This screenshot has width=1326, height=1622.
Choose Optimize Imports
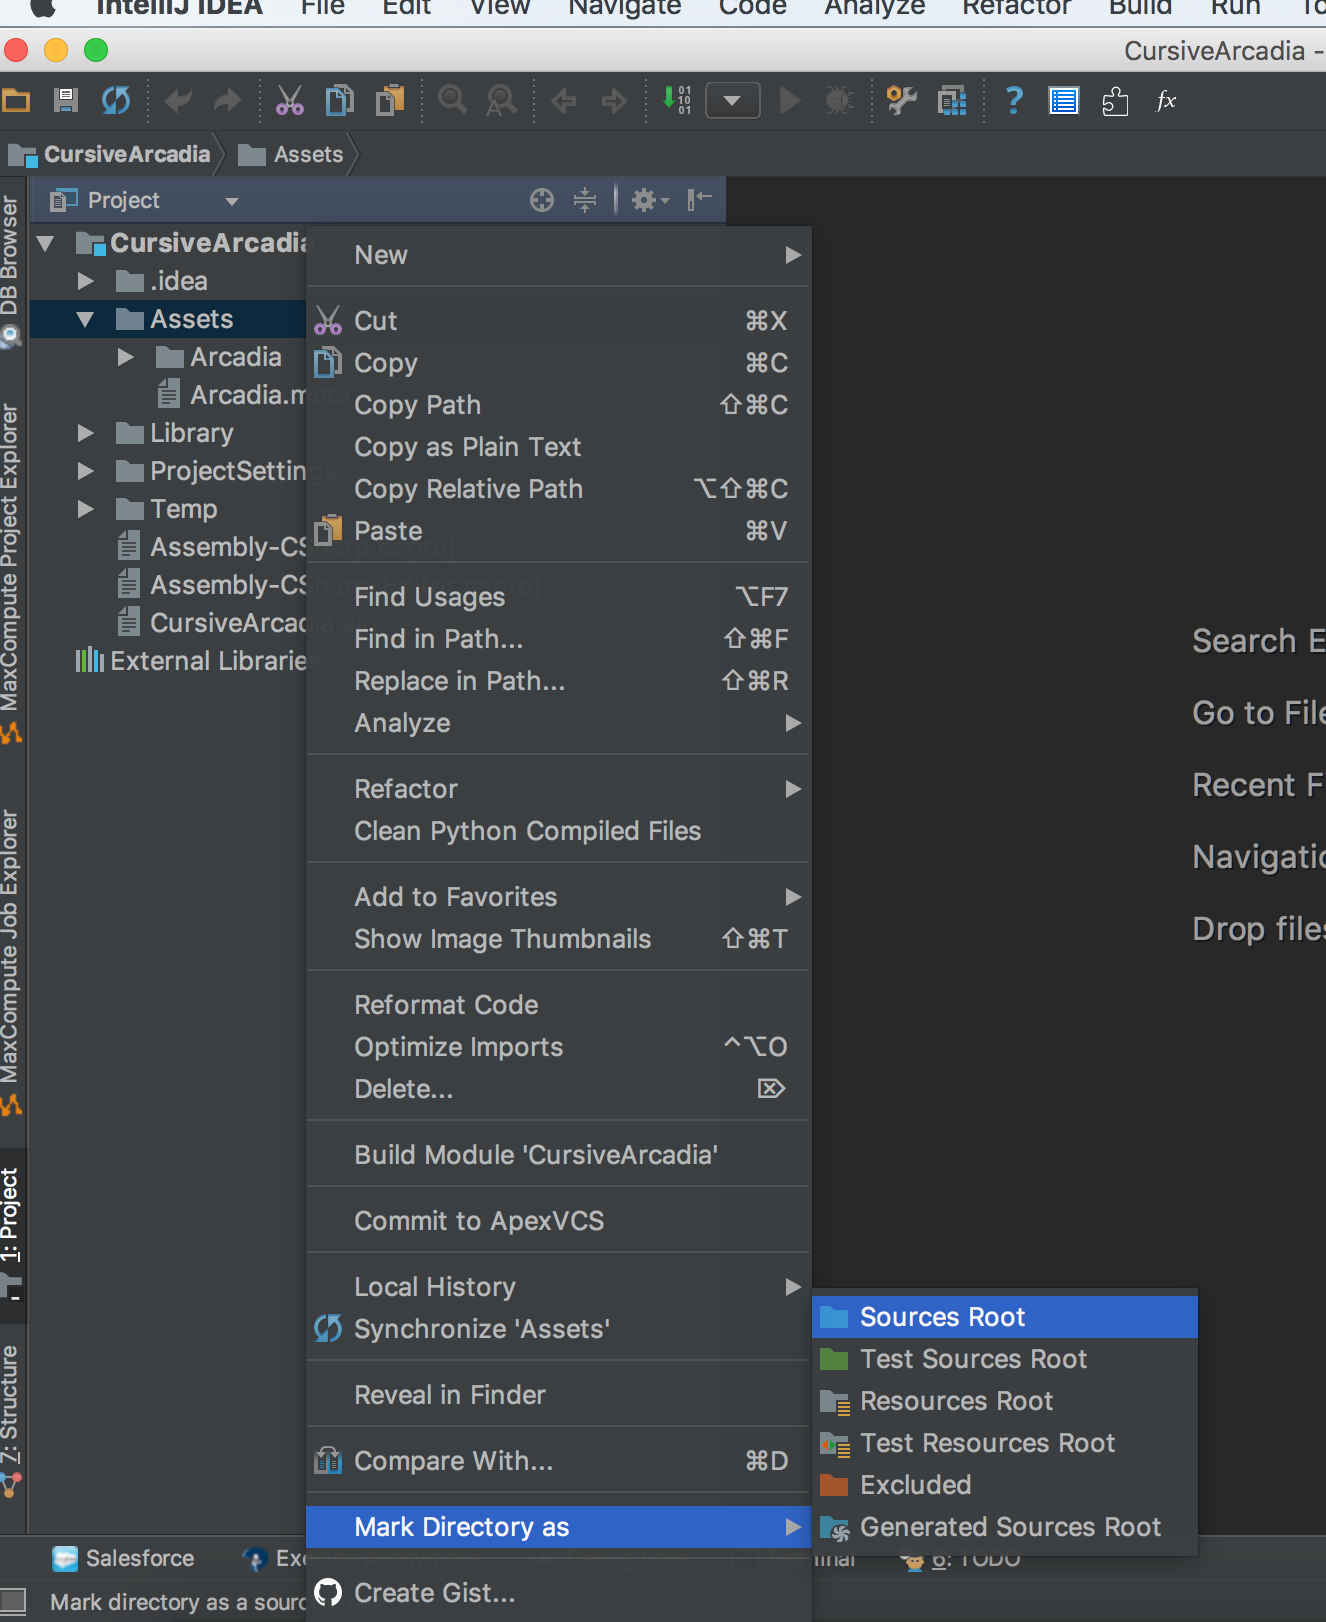point(558,1047)
